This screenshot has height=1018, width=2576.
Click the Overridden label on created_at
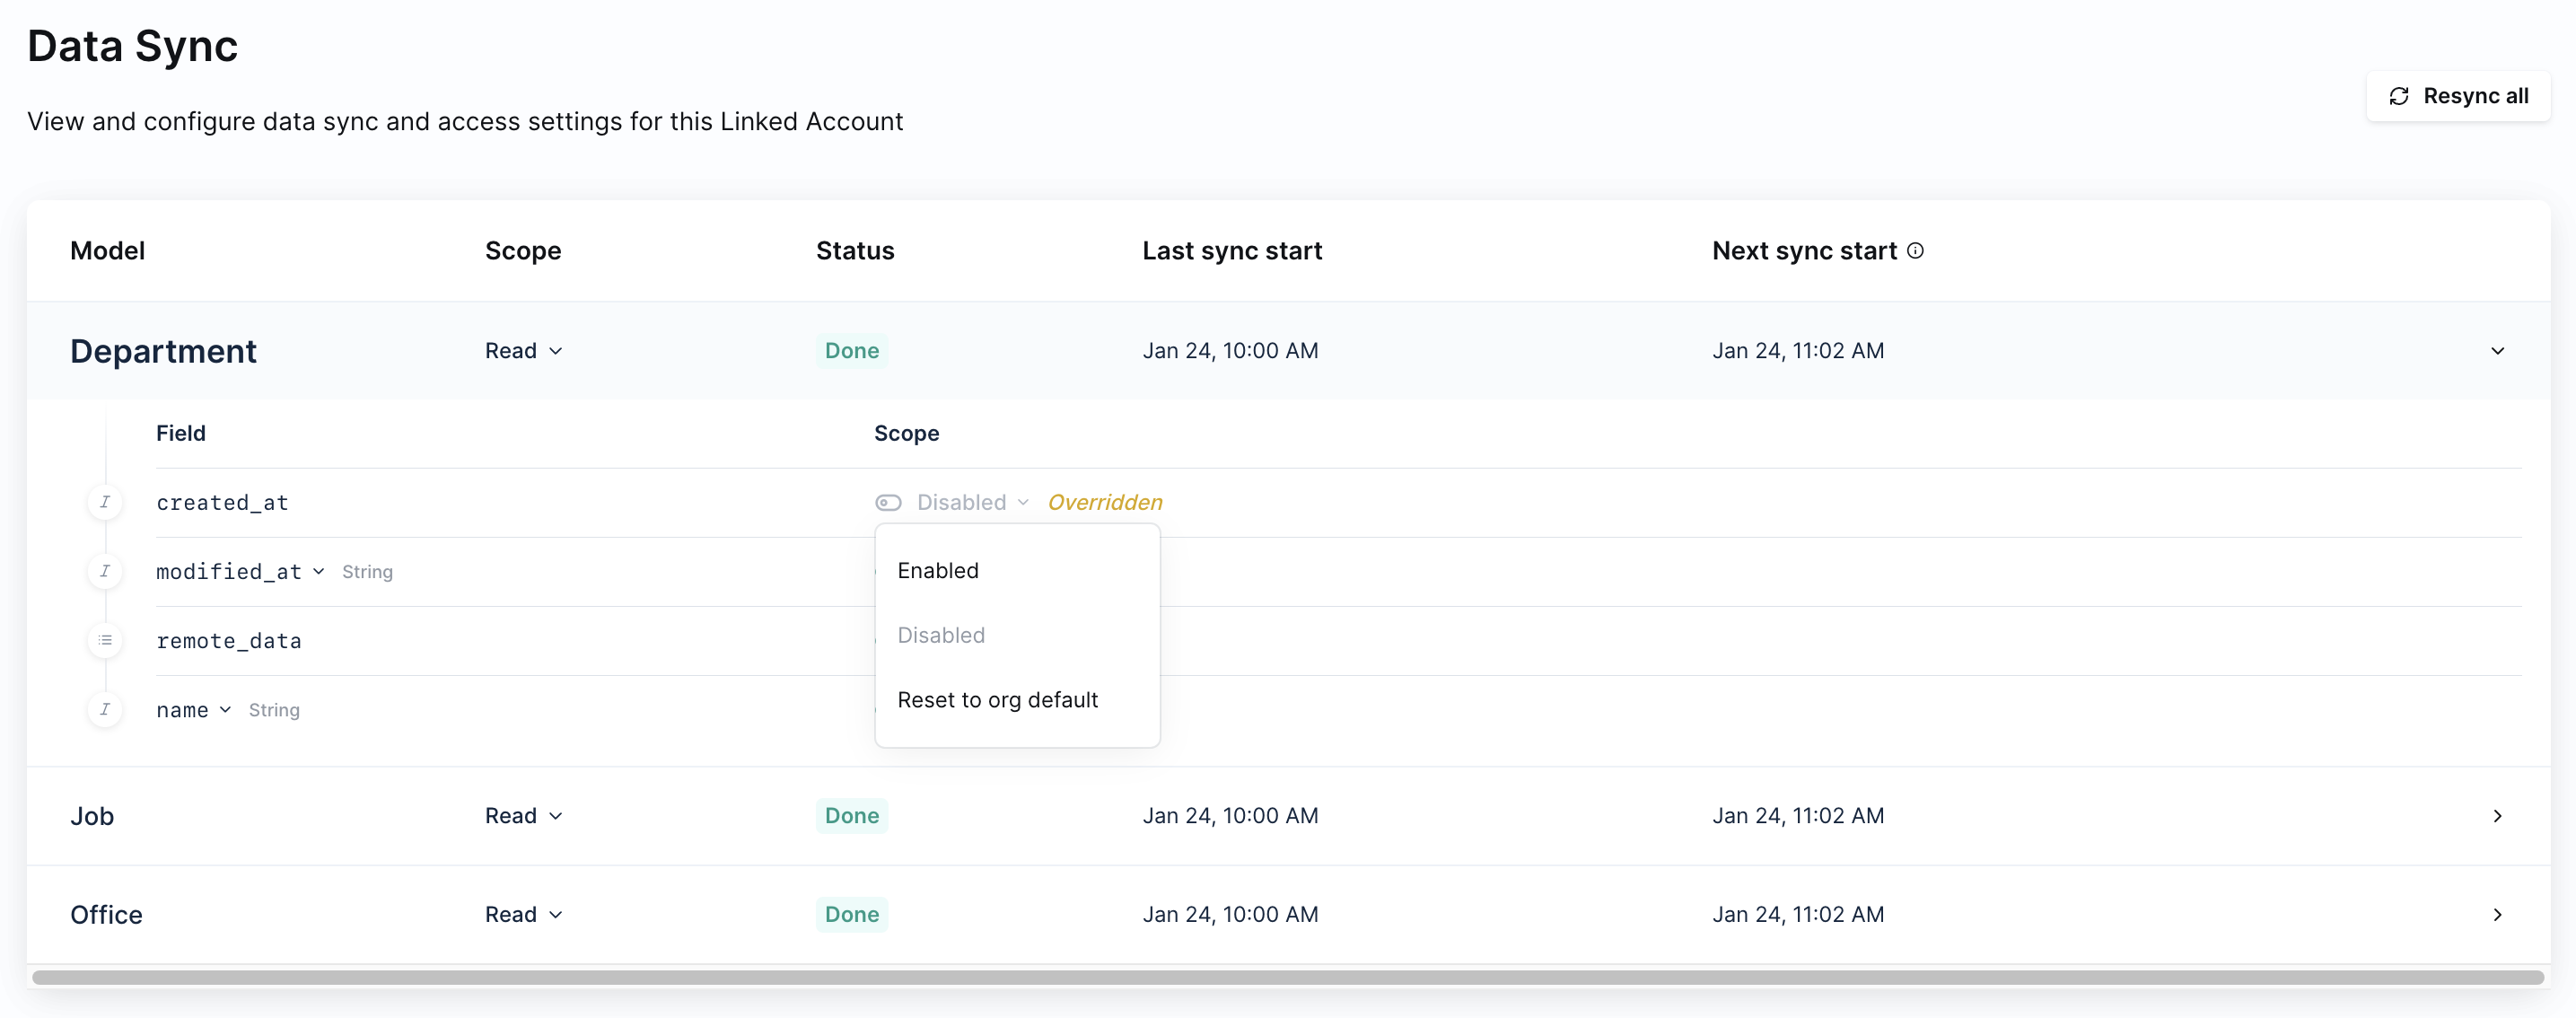(x=1104, y=502)
